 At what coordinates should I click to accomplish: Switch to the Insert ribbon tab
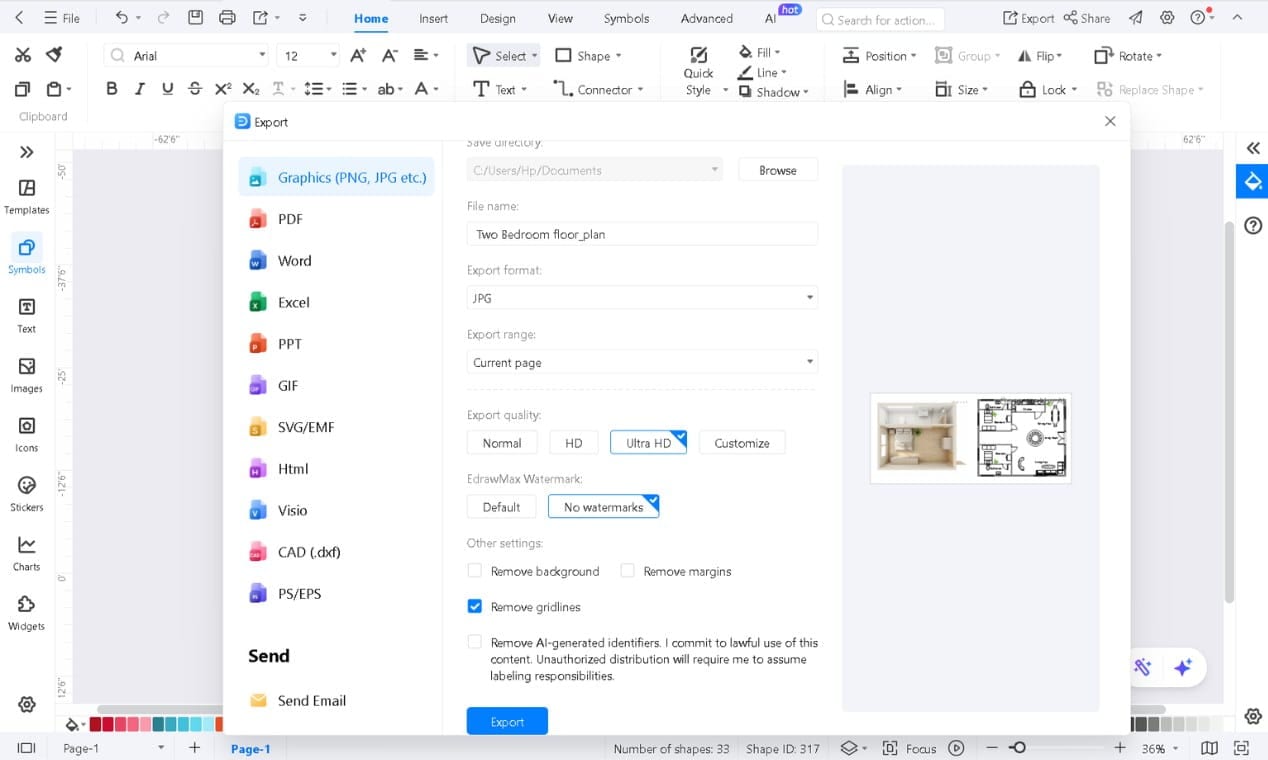pyautogui.click(x=433, y=17)
